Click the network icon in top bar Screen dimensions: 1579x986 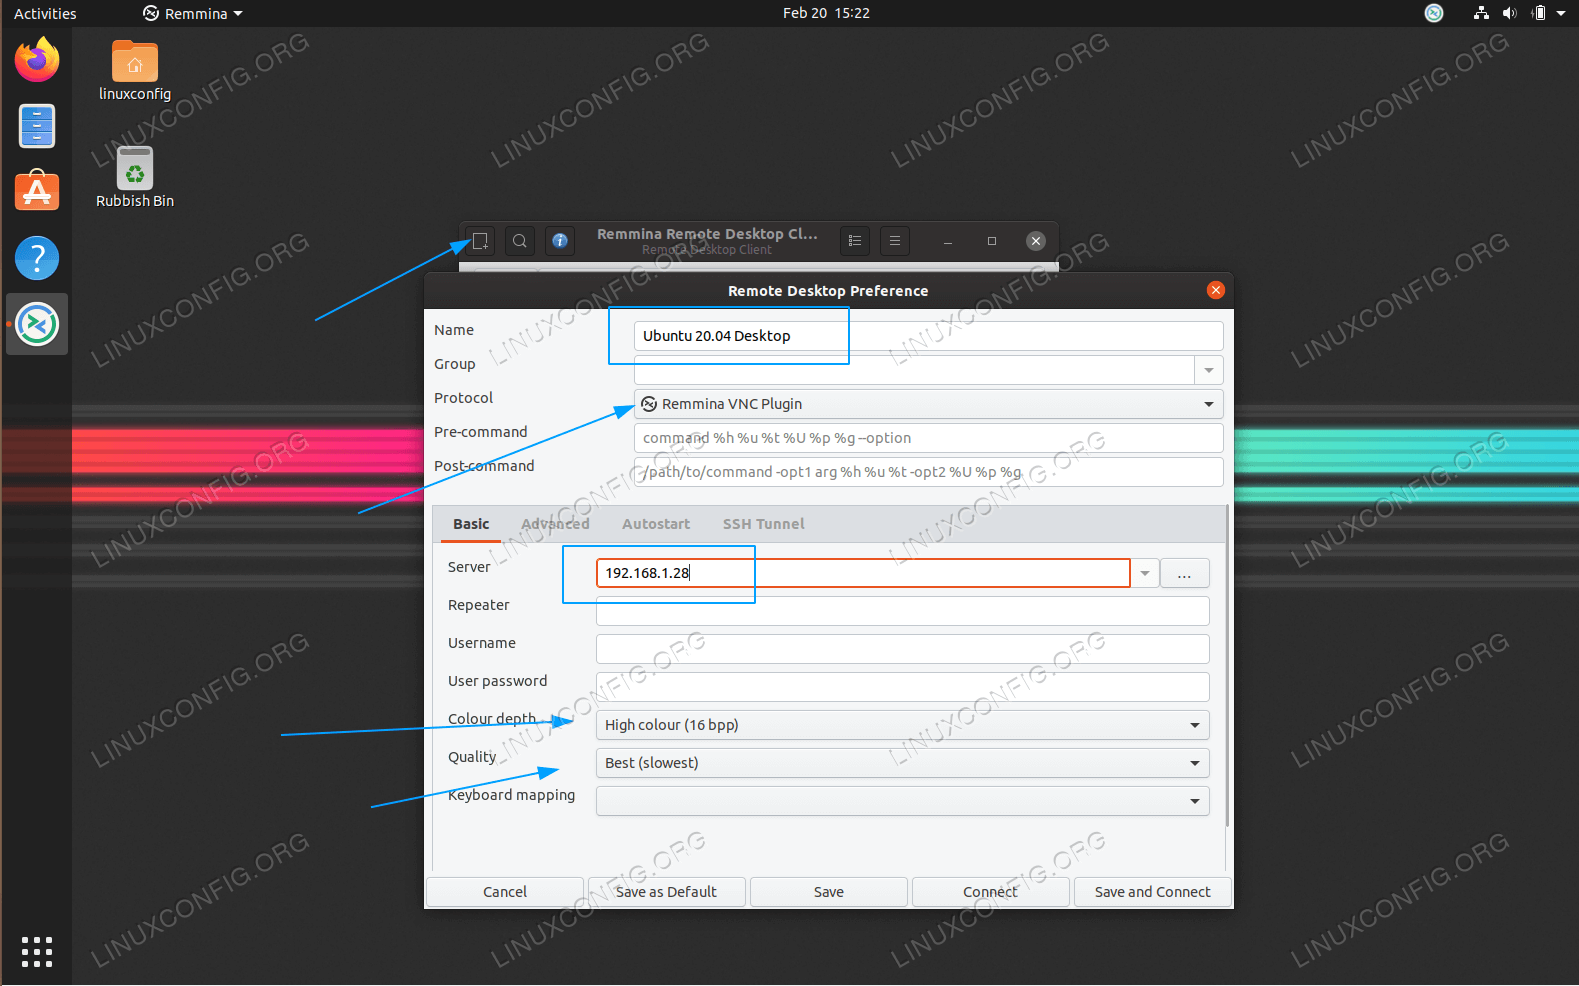click(x=1481, y=13)
